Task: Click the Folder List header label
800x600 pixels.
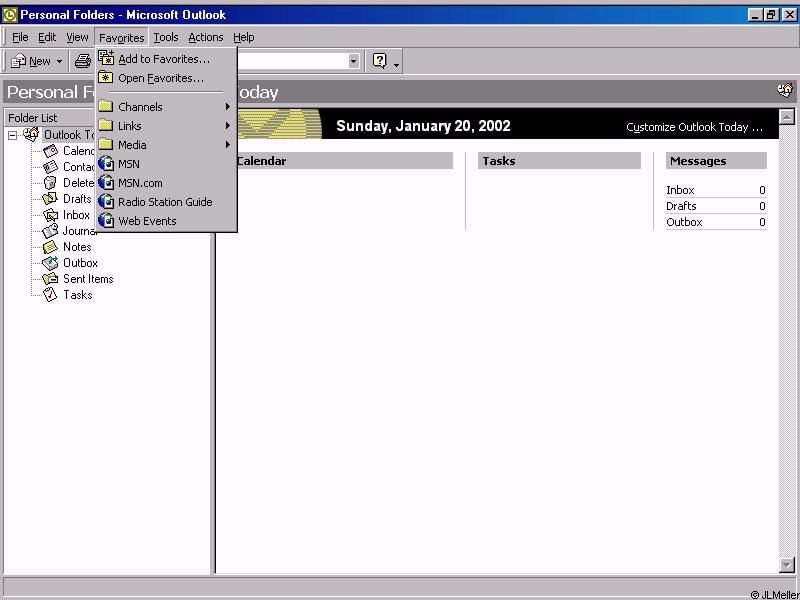Action: [33, 118]
